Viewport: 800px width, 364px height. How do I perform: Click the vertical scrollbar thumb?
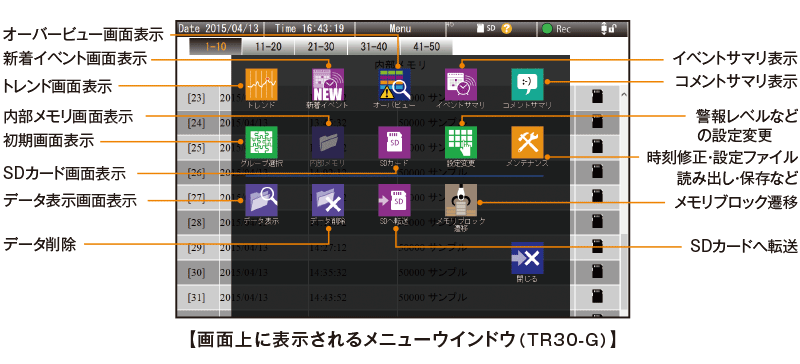click(x=624, y=271)
